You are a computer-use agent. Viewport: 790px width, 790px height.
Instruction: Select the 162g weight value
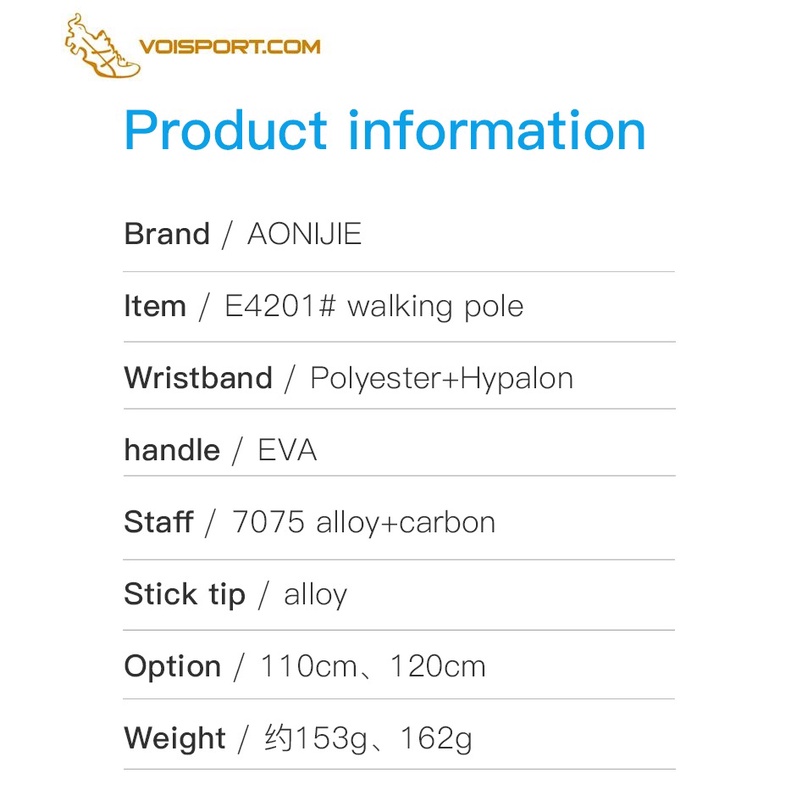436,740
